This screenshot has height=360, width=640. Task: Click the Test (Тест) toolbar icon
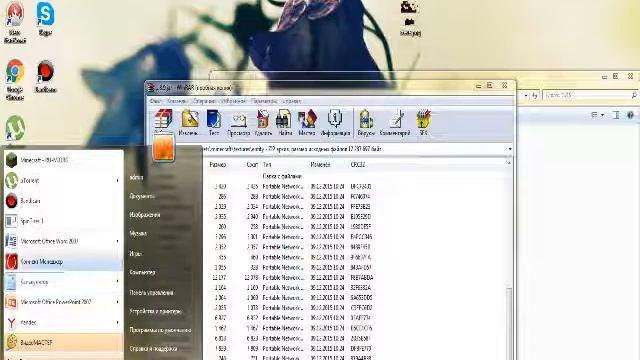coord(213,122)
